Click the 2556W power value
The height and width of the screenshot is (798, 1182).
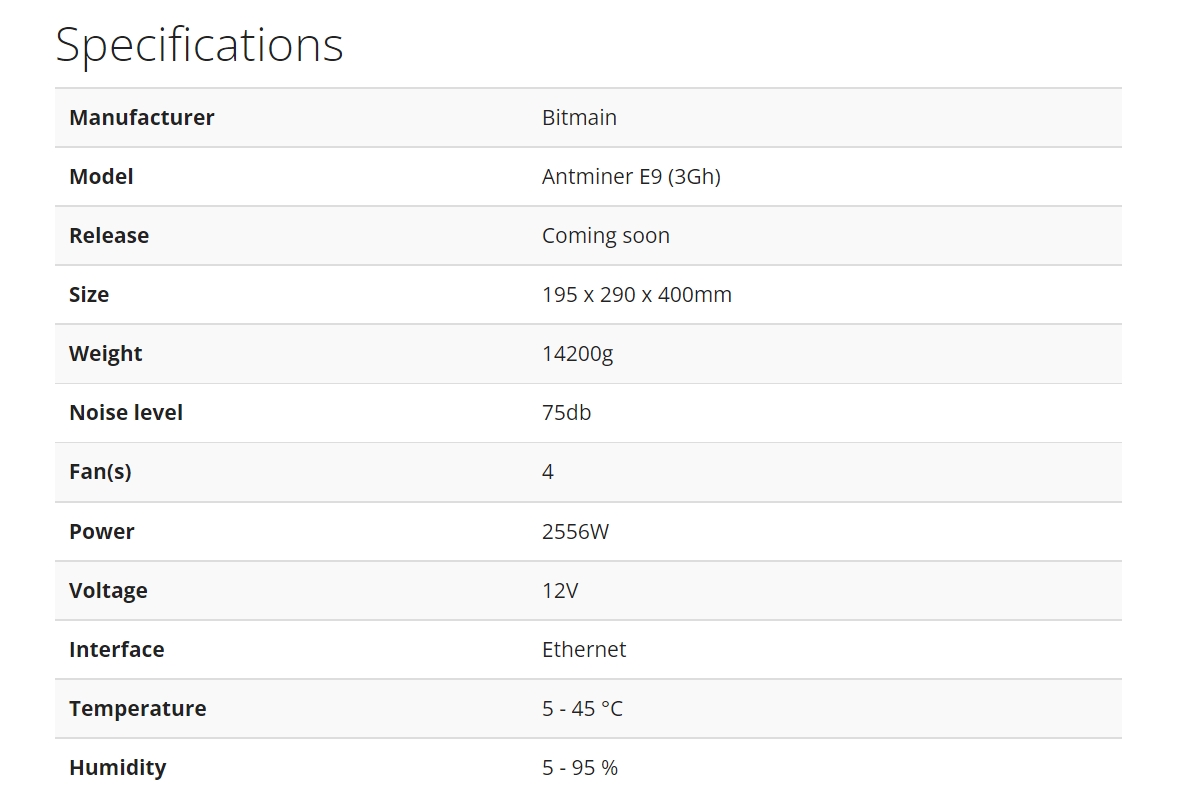coord(575,531)
